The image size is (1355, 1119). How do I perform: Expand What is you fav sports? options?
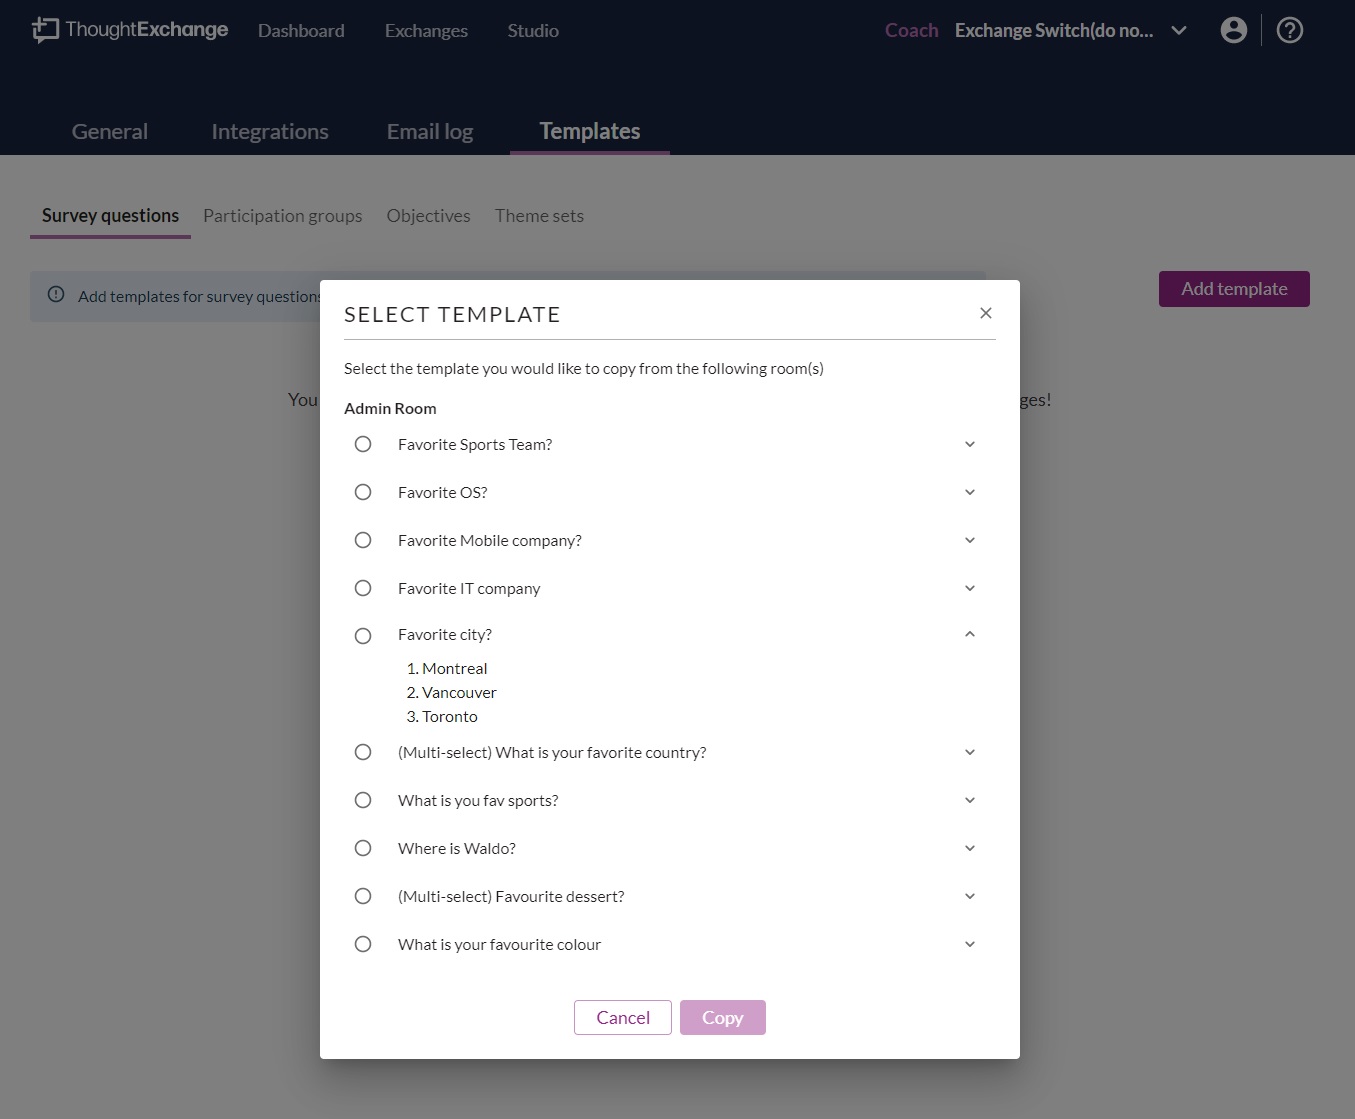click(x=970, y=800)
